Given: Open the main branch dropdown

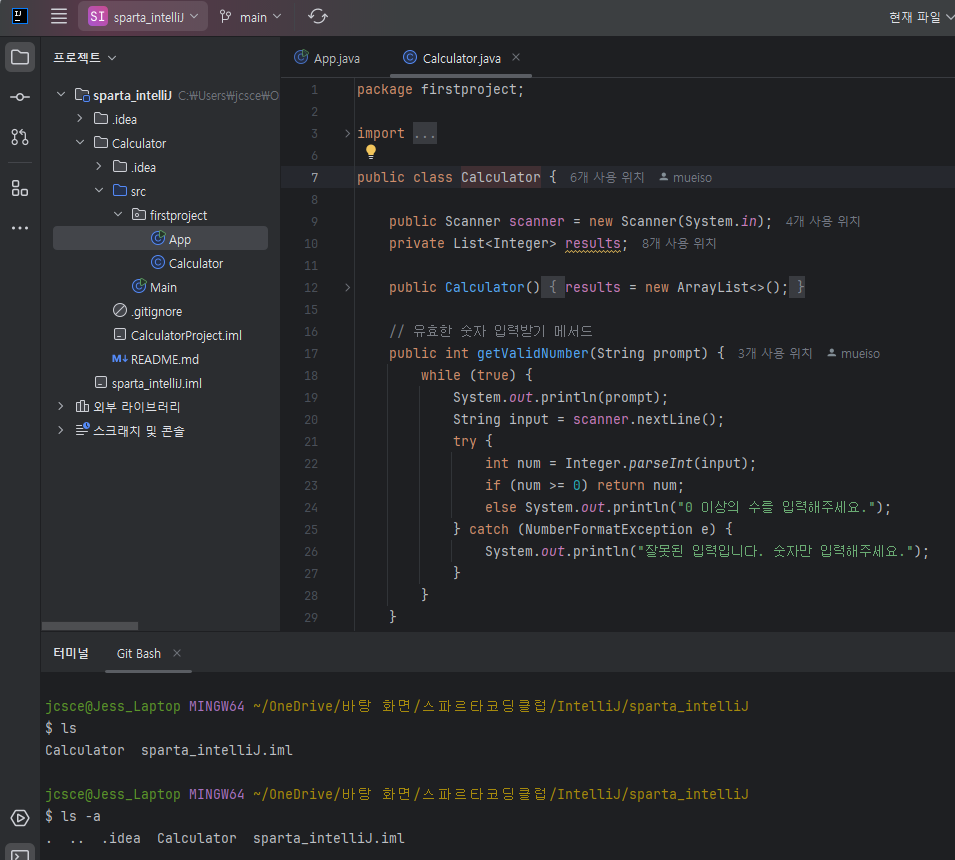Looking at the screenshot, I should click(251, 17).
